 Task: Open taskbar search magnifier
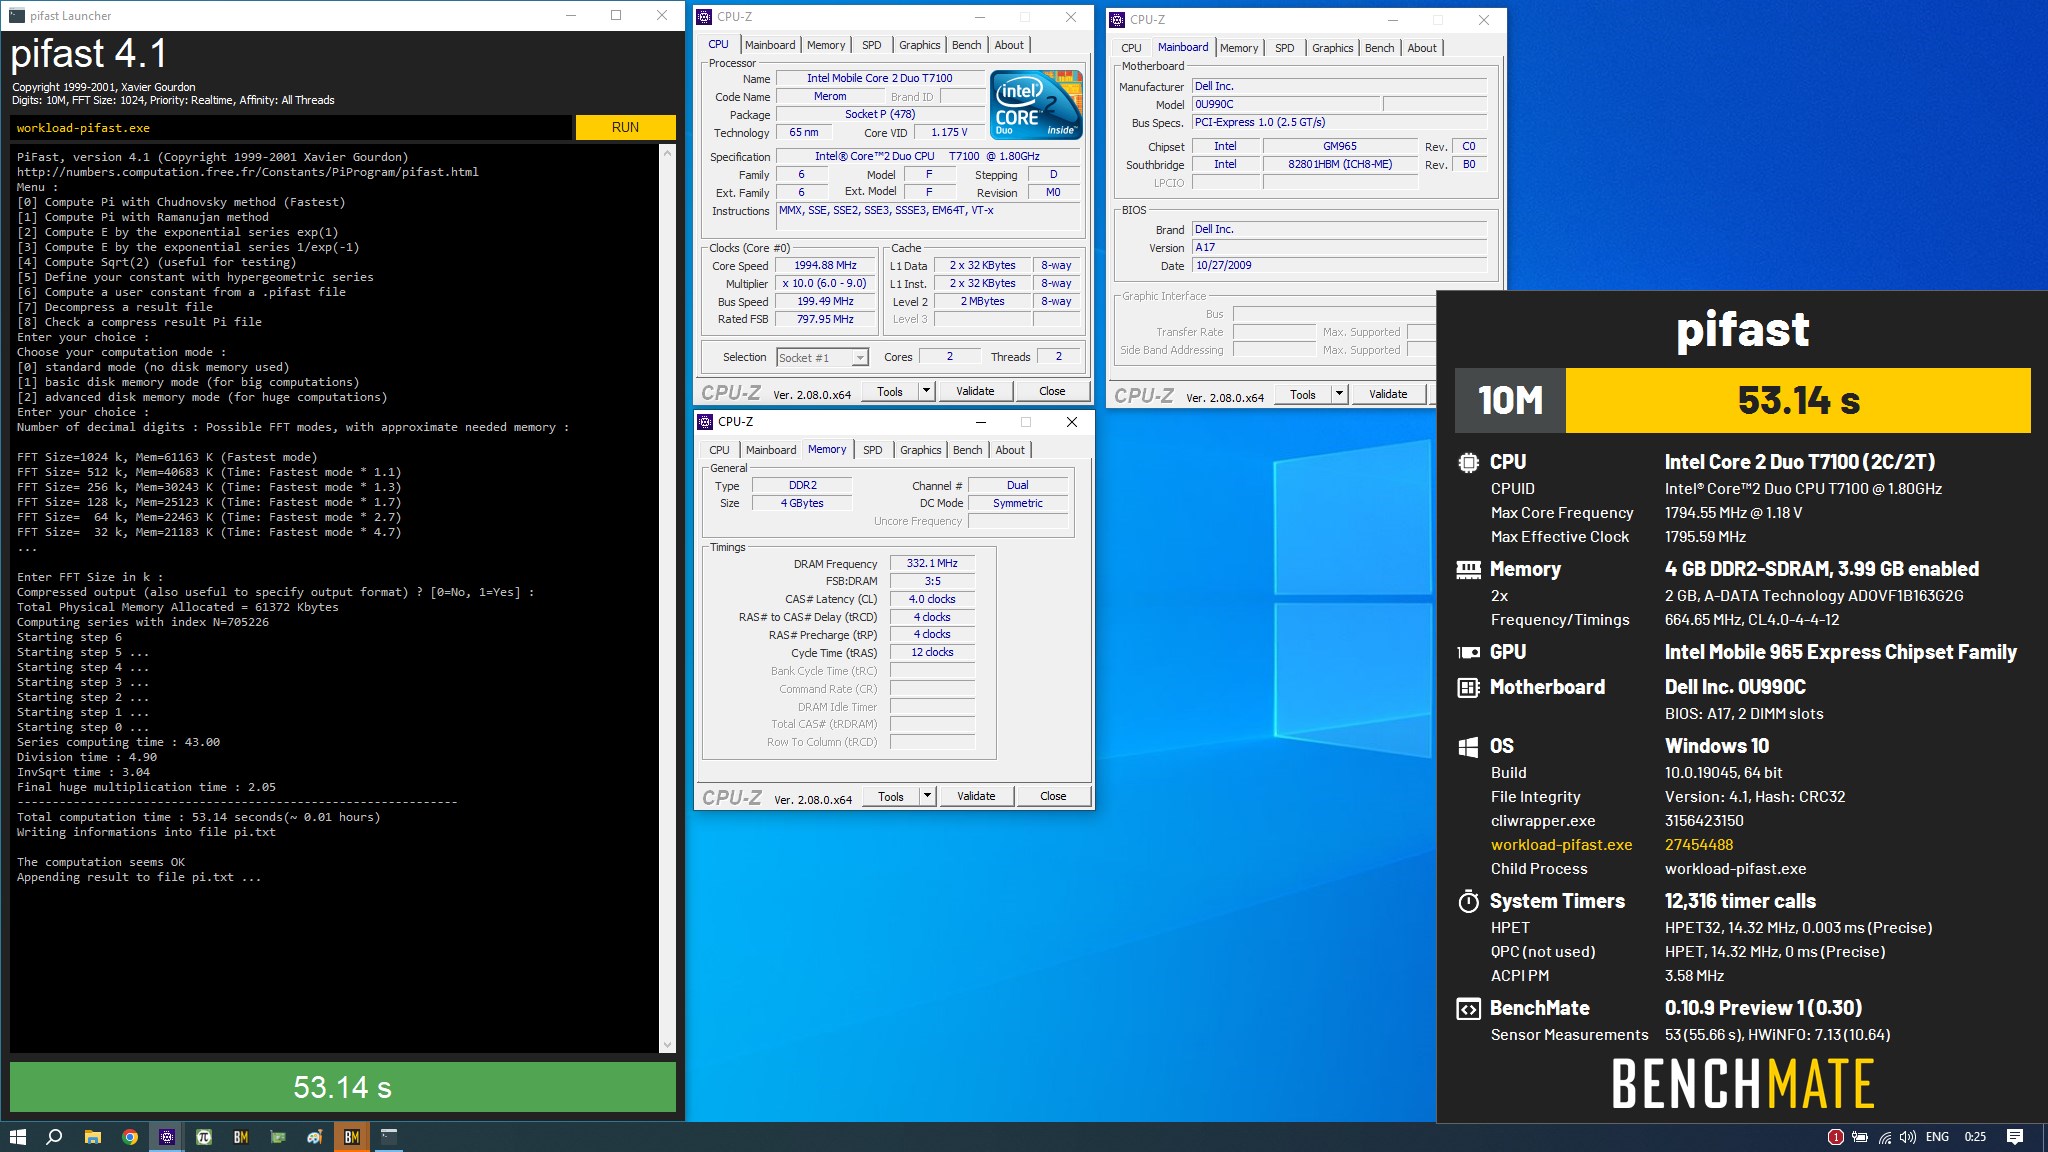[x=55, y=1137]
